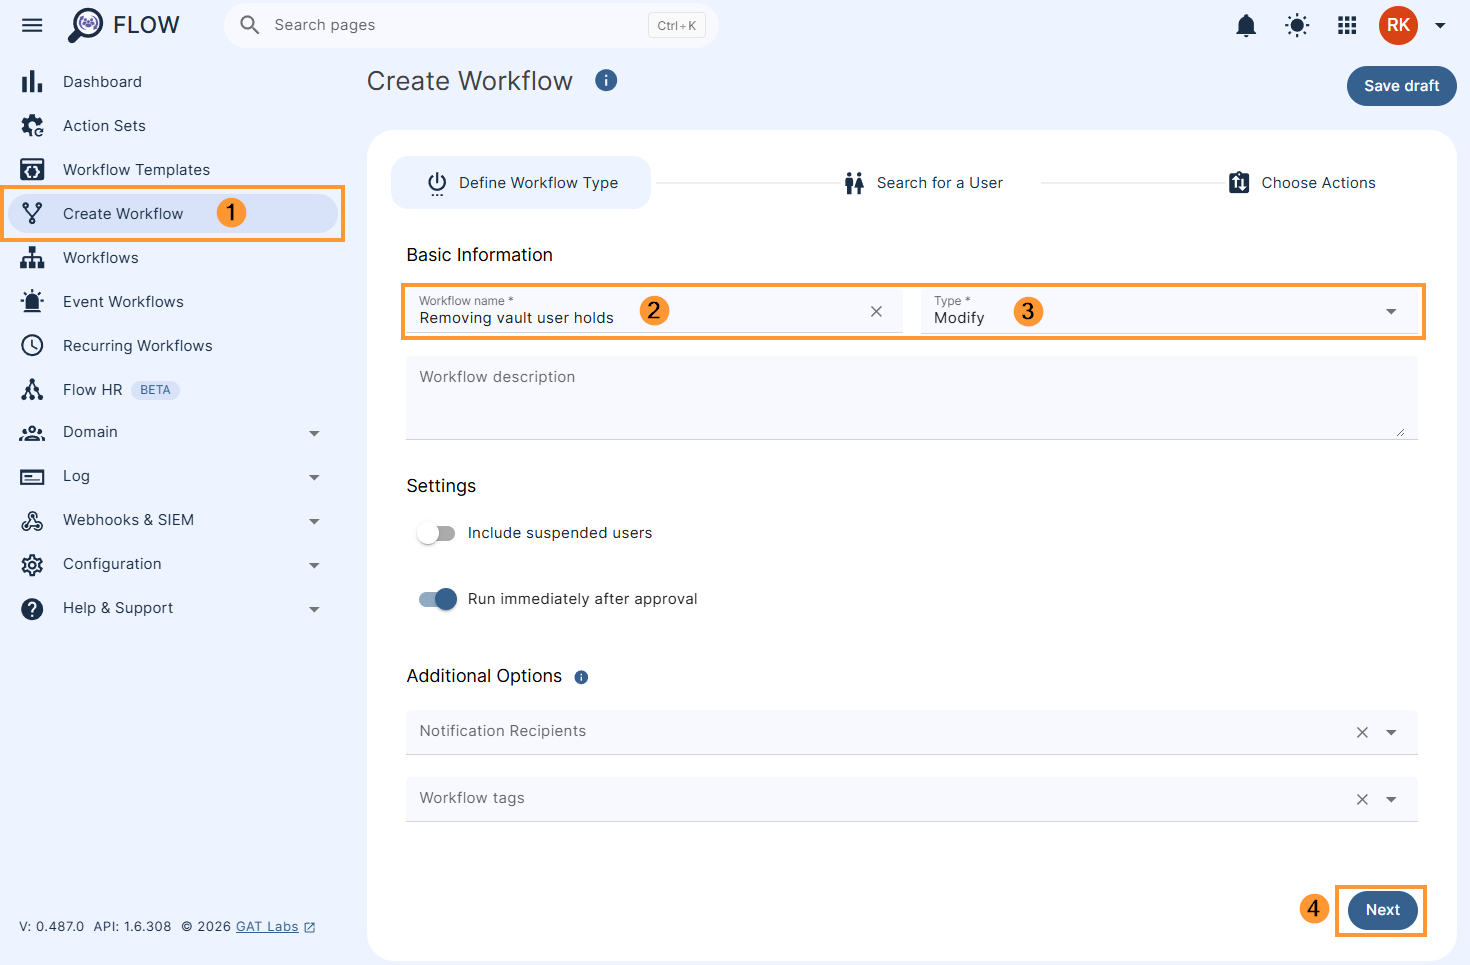Expand the account dropdown arrow
This screenshot has width=1470, height=965.
[1440, 26]
